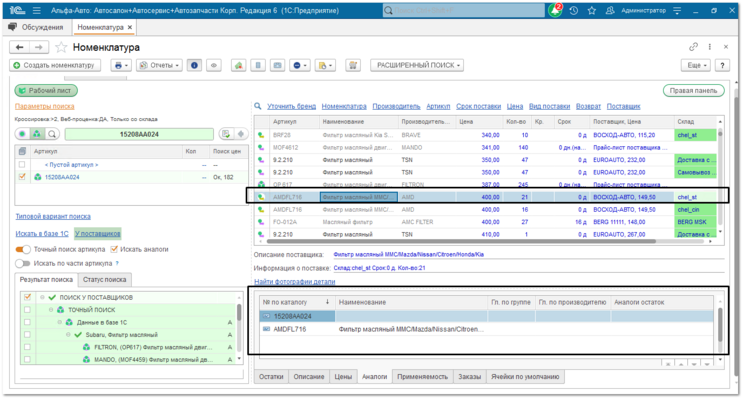Click the eye preview toolbar icon

click(x=214, y=65)
